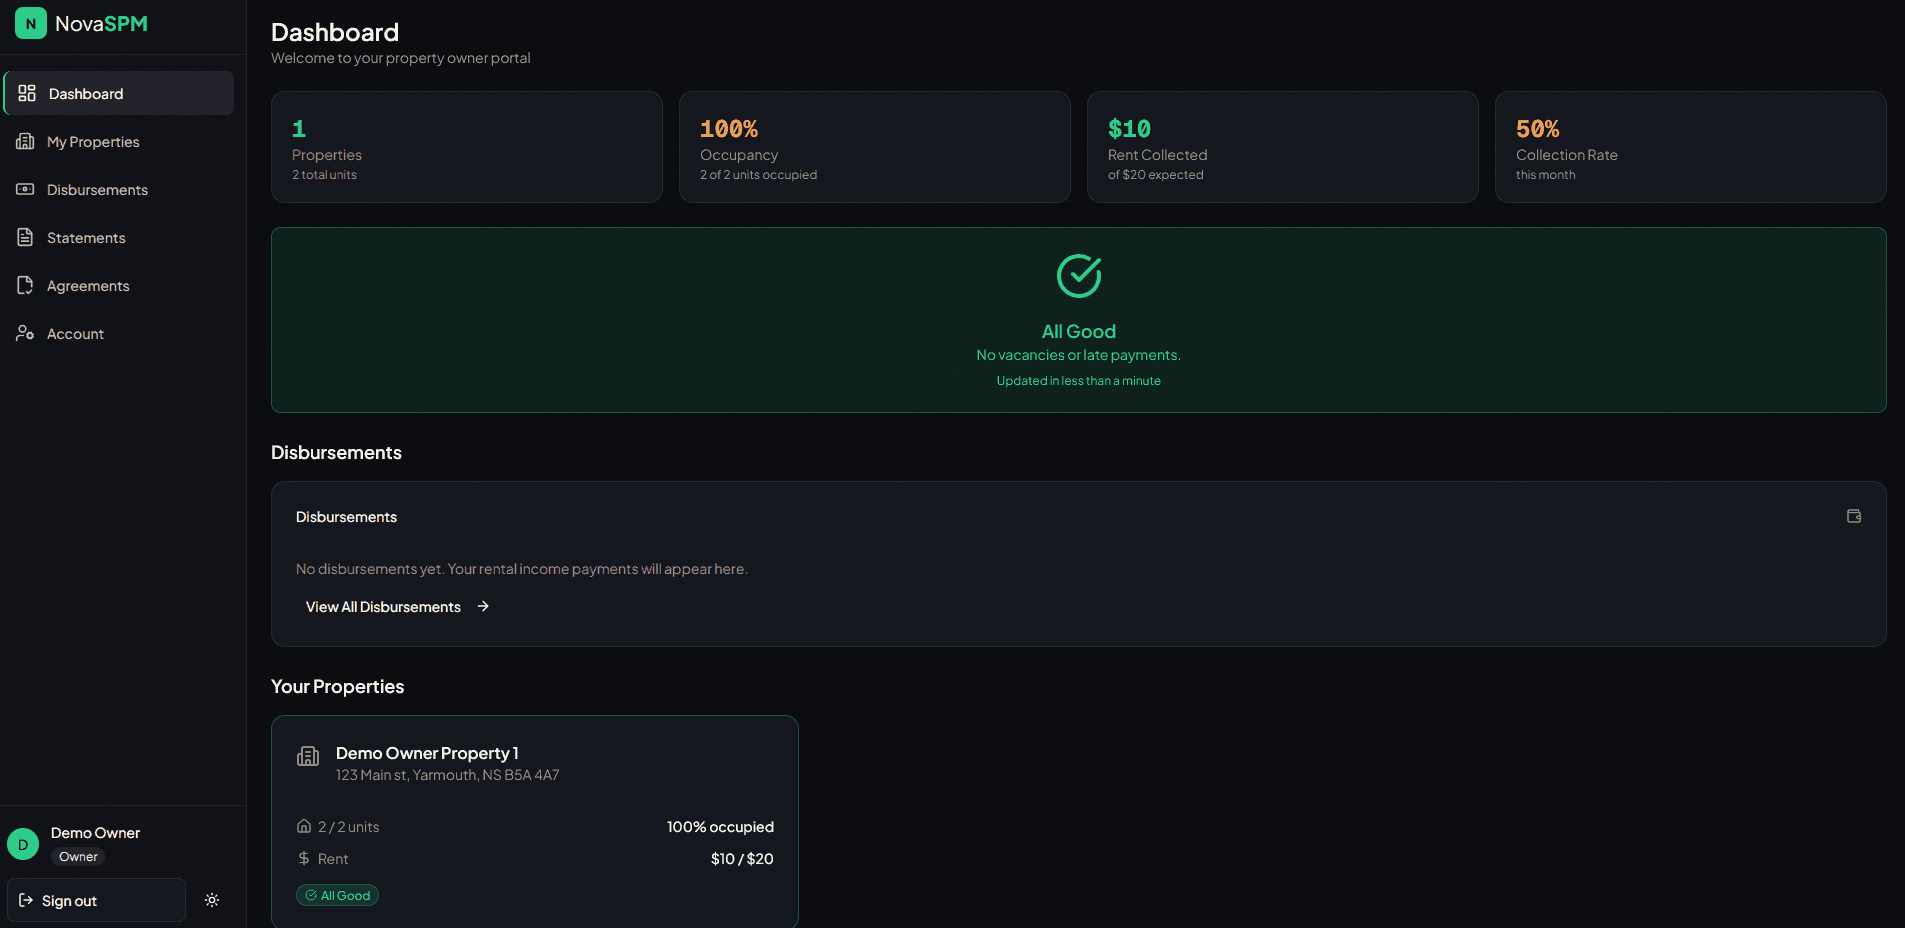Open My Properties via its building icon

pyautogui.click(x=25, y=141)
